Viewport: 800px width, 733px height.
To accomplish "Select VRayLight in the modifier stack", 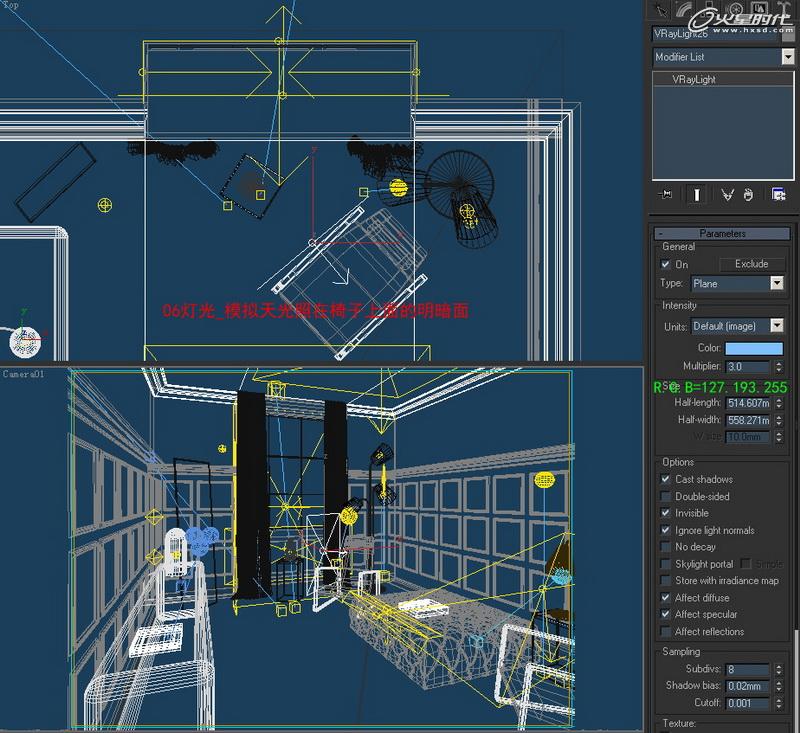I will (693, 80).
